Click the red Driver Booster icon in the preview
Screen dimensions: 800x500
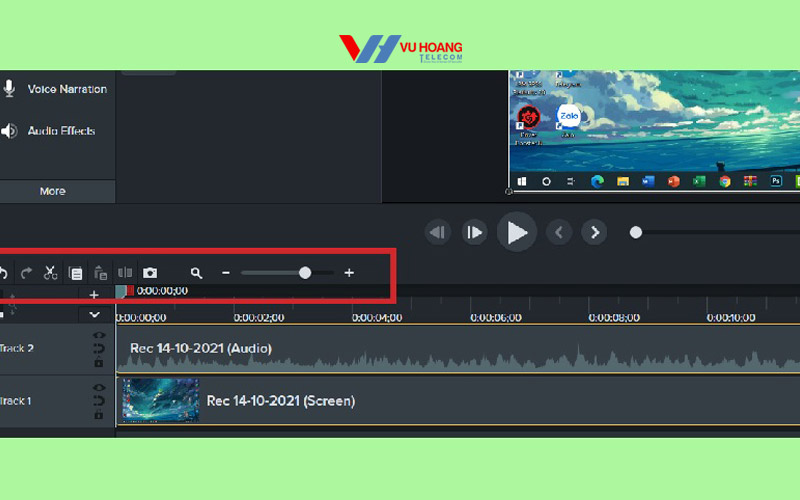[x=529, y=117]
